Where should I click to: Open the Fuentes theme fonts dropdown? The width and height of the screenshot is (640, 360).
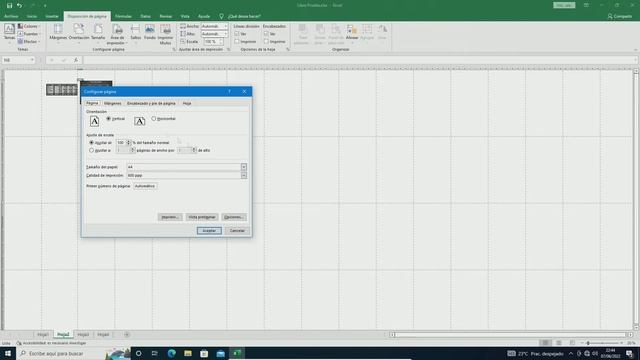(x=29, y=34)
